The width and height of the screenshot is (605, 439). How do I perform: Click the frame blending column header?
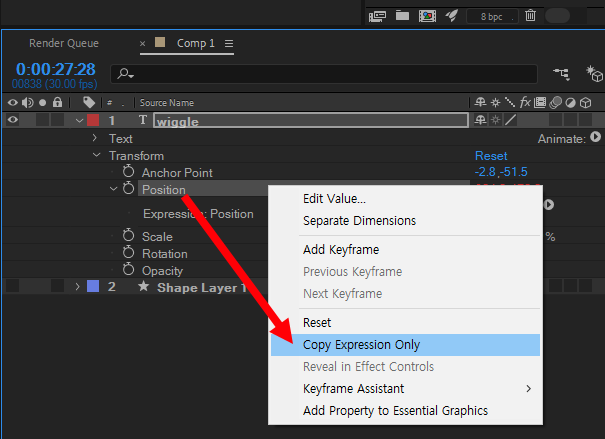(540, 102)
